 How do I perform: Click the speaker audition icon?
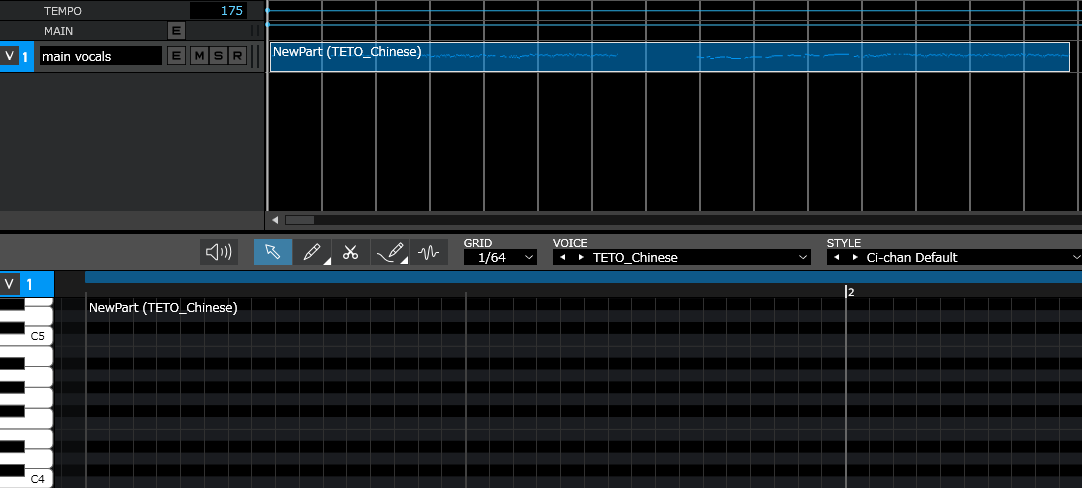point(218,252)
